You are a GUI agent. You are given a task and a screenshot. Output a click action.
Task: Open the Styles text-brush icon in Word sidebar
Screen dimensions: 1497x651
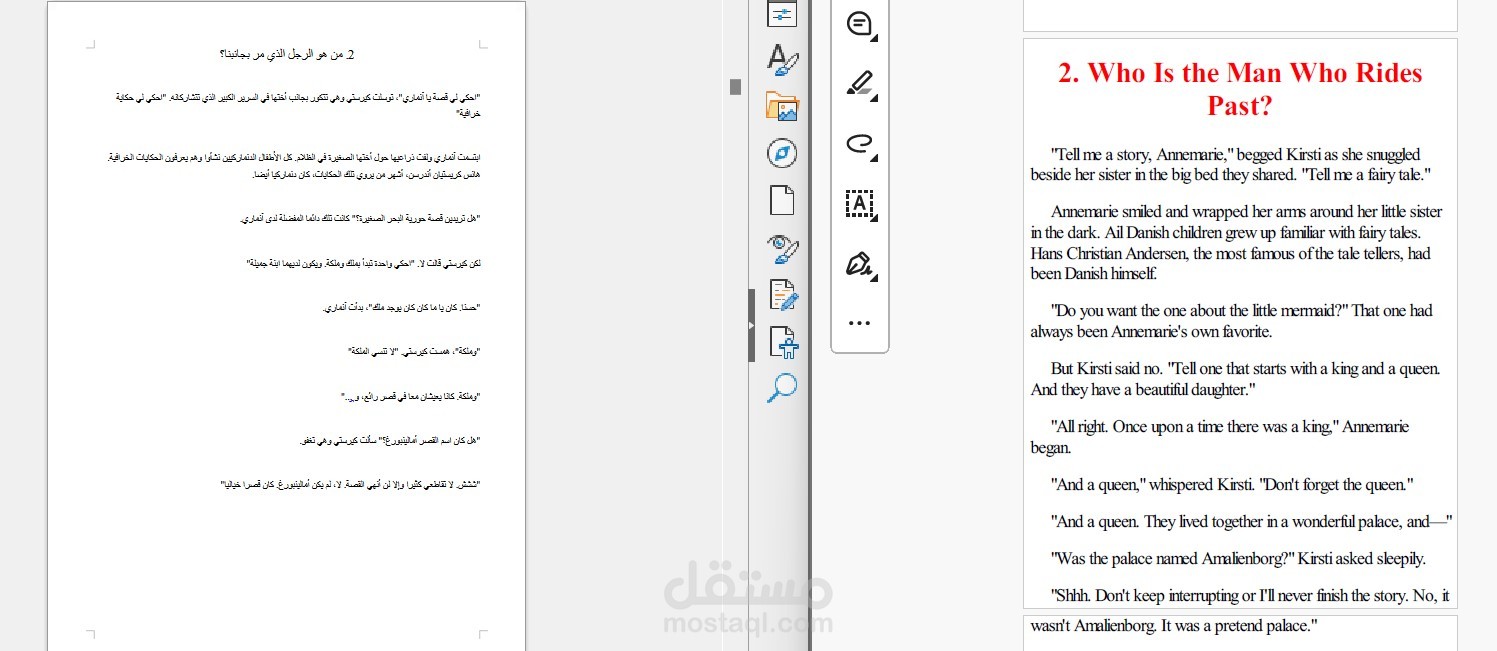[x=782, y=59]
